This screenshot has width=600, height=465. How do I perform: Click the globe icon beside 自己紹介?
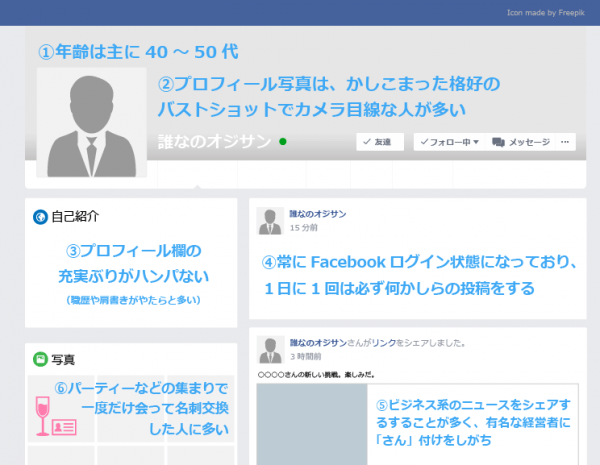[40, 217]
